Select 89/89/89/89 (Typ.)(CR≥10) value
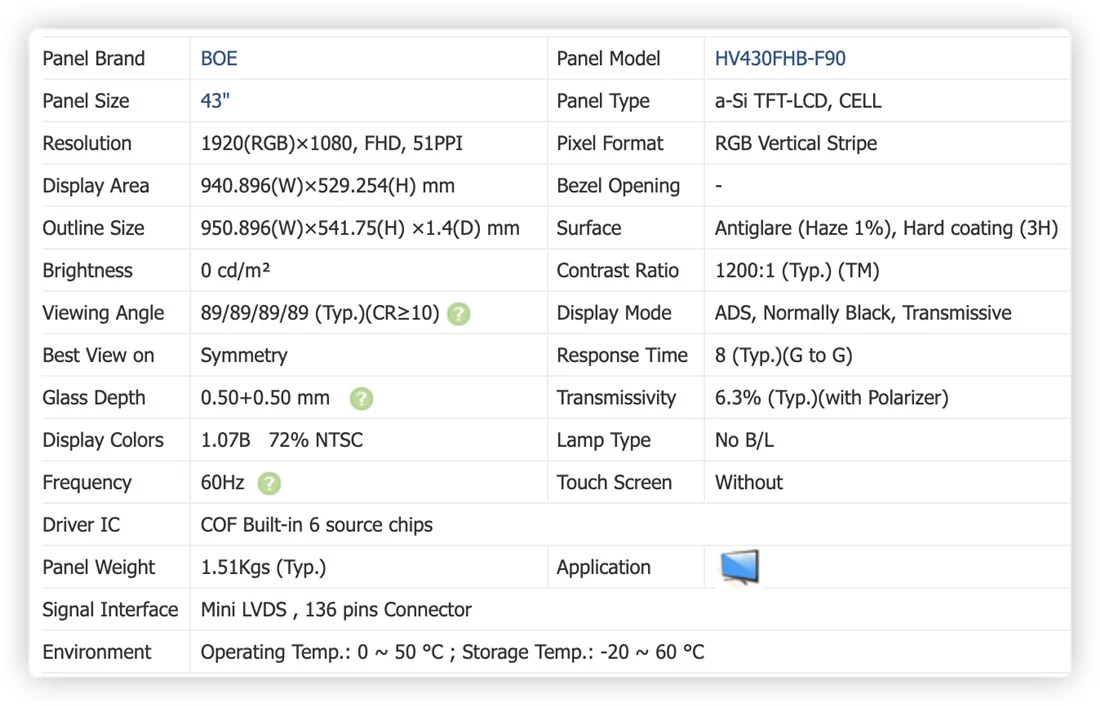The width and height of the screenshot is (1100, 706). click(x=320, y=312)
